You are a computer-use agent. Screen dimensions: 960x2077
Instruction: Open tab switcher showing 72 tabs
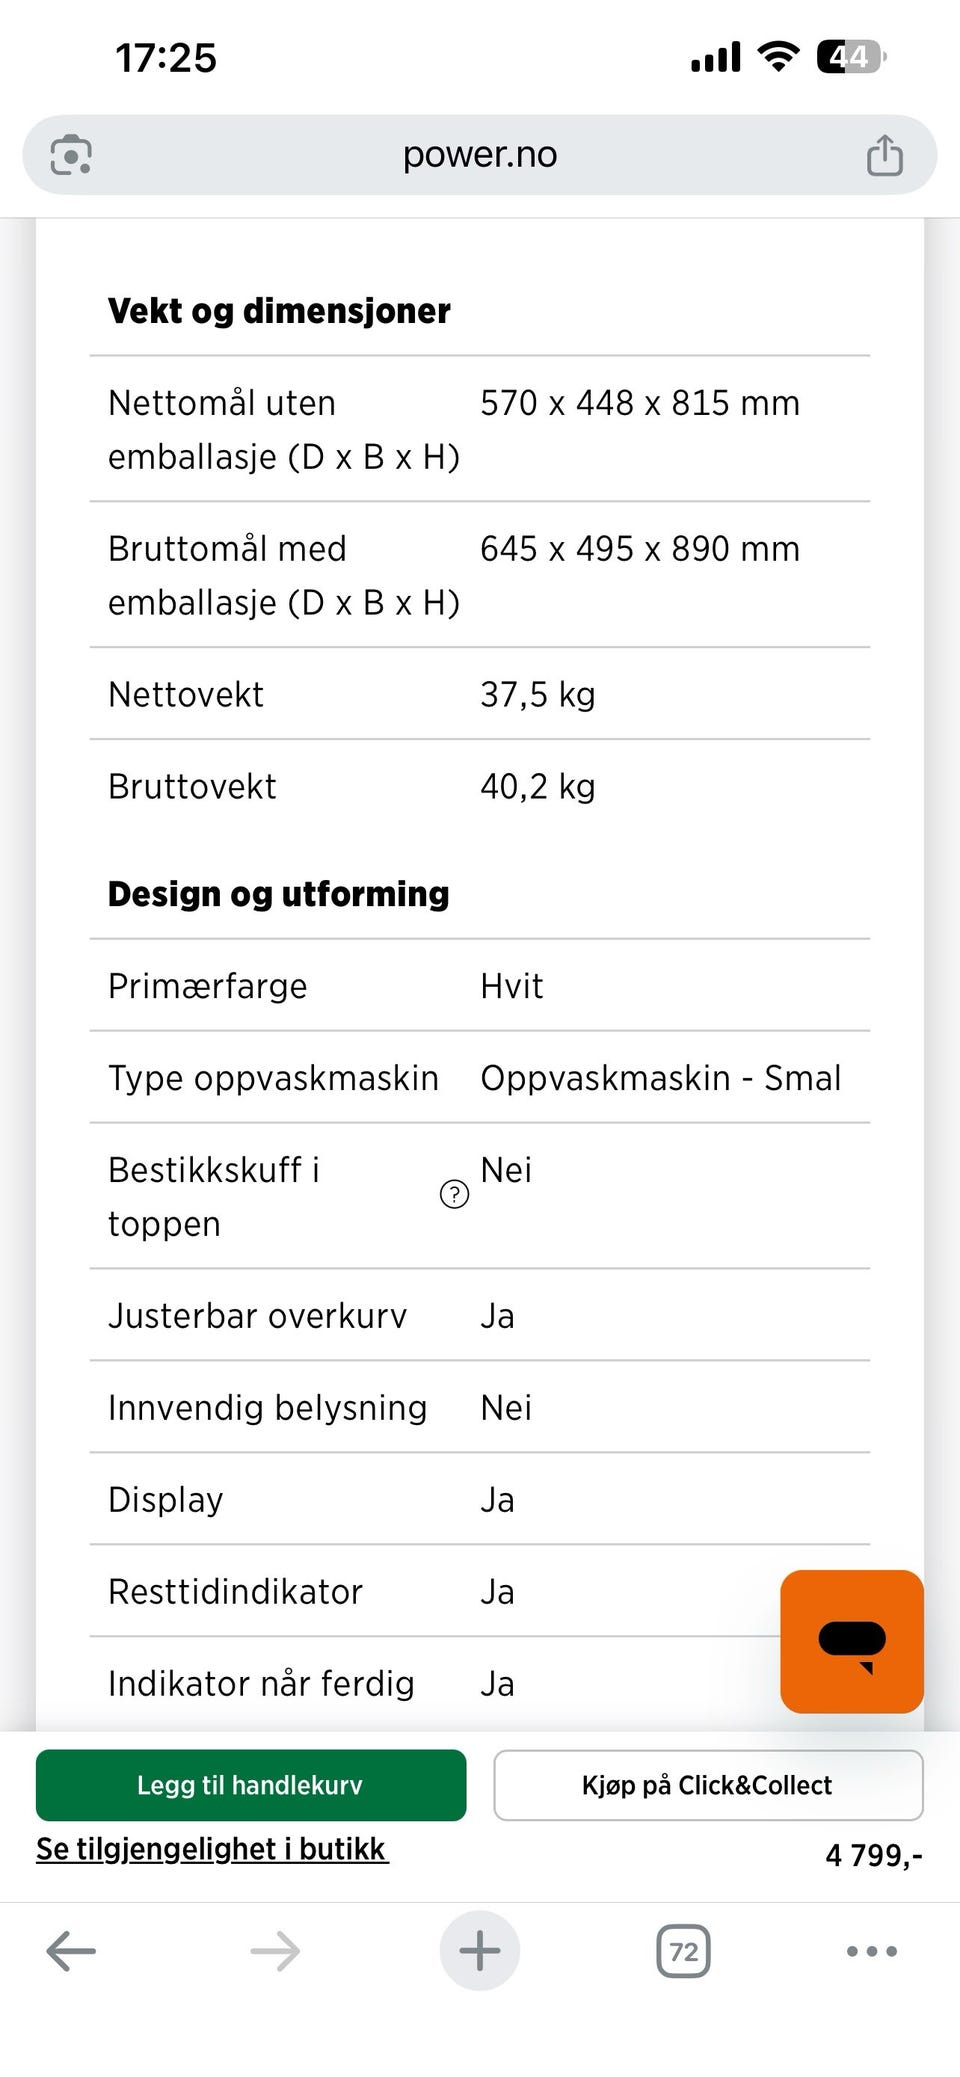(x=683, y=1951)
